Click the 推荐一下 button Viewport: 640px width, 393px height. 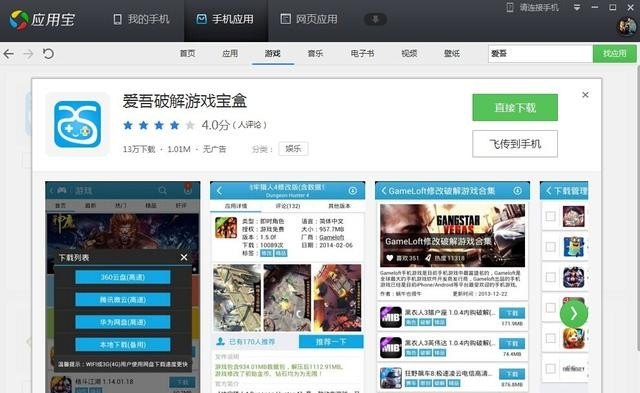pos(331,342)
